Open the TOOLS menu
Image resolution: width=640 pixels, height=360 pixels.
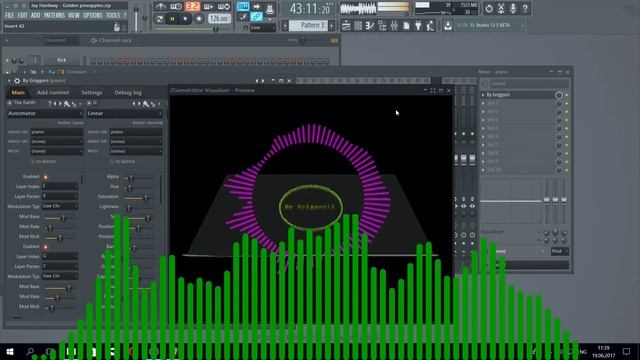[113, 16]
